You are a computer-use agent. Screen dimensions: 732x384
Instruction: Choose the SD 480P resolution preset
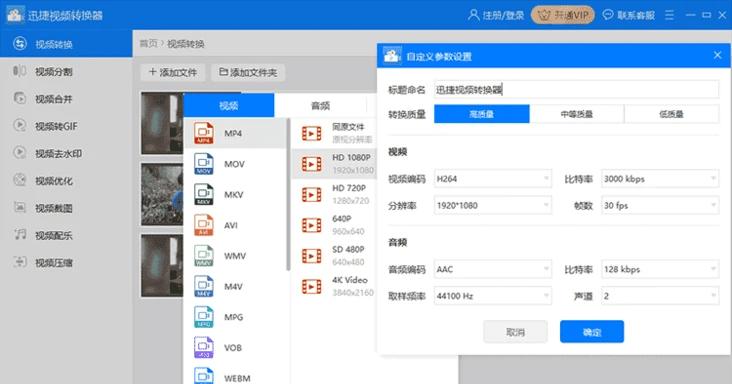click(334, 256)
